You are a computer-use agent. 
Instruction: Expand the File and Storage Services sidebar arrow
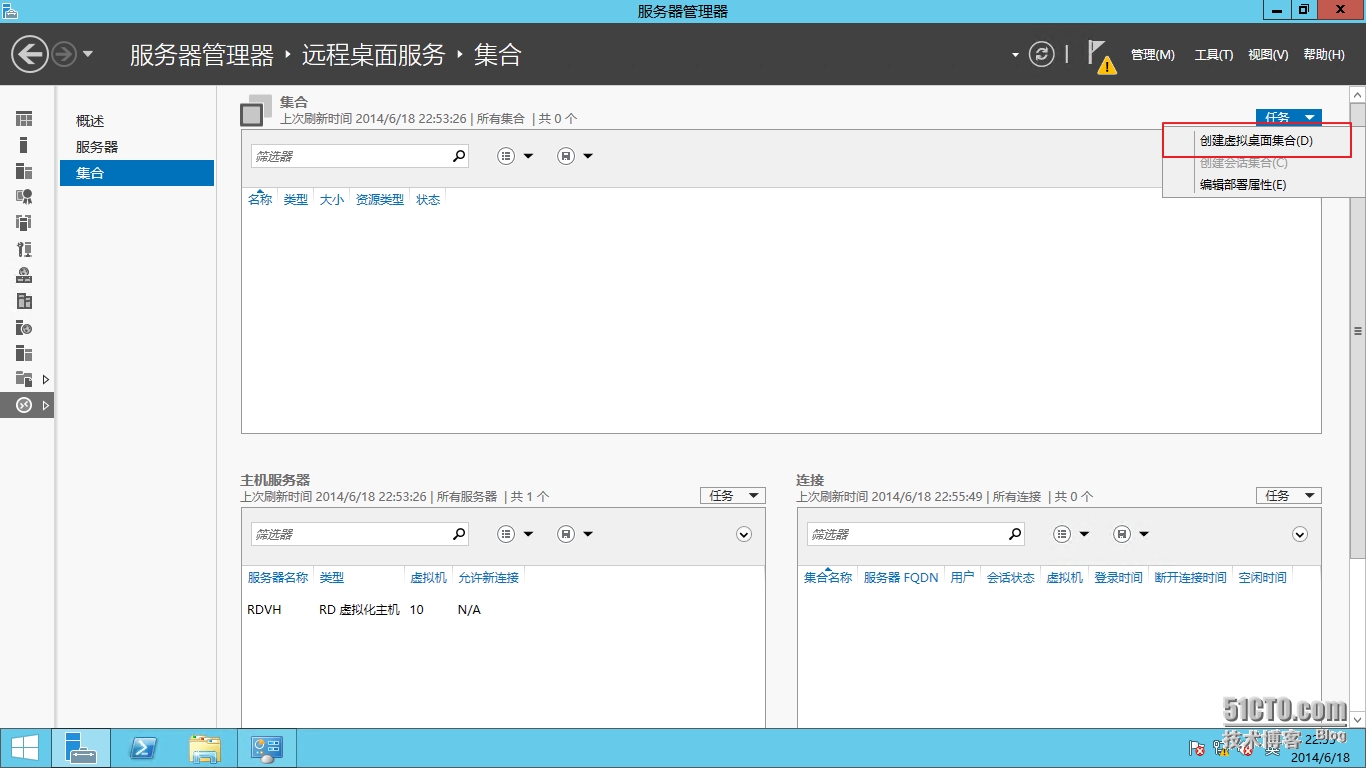click(x=45, y=379)
